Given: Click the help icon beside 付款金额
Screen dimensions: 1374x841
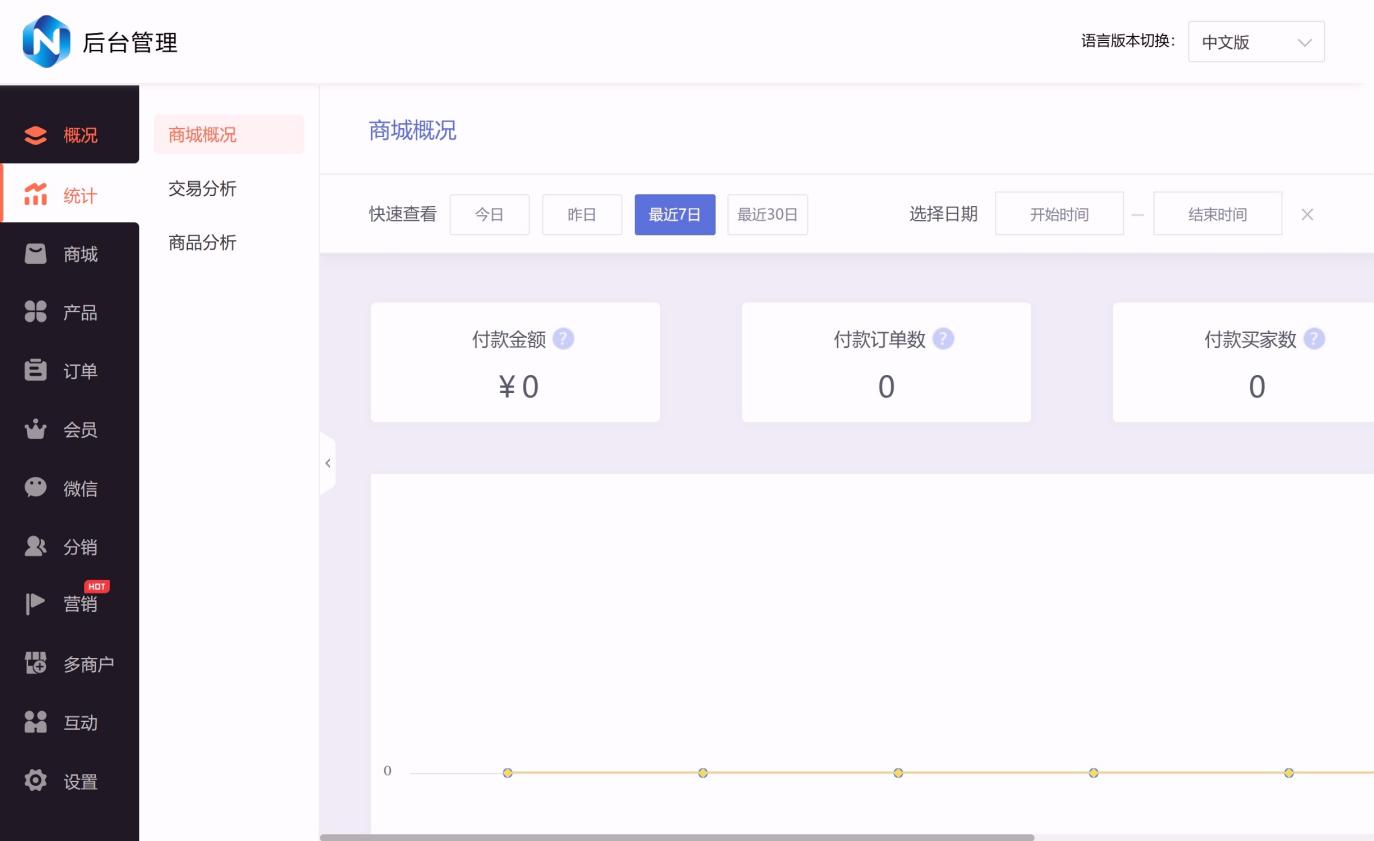Looking at the screenshot, I should [563, 339].
